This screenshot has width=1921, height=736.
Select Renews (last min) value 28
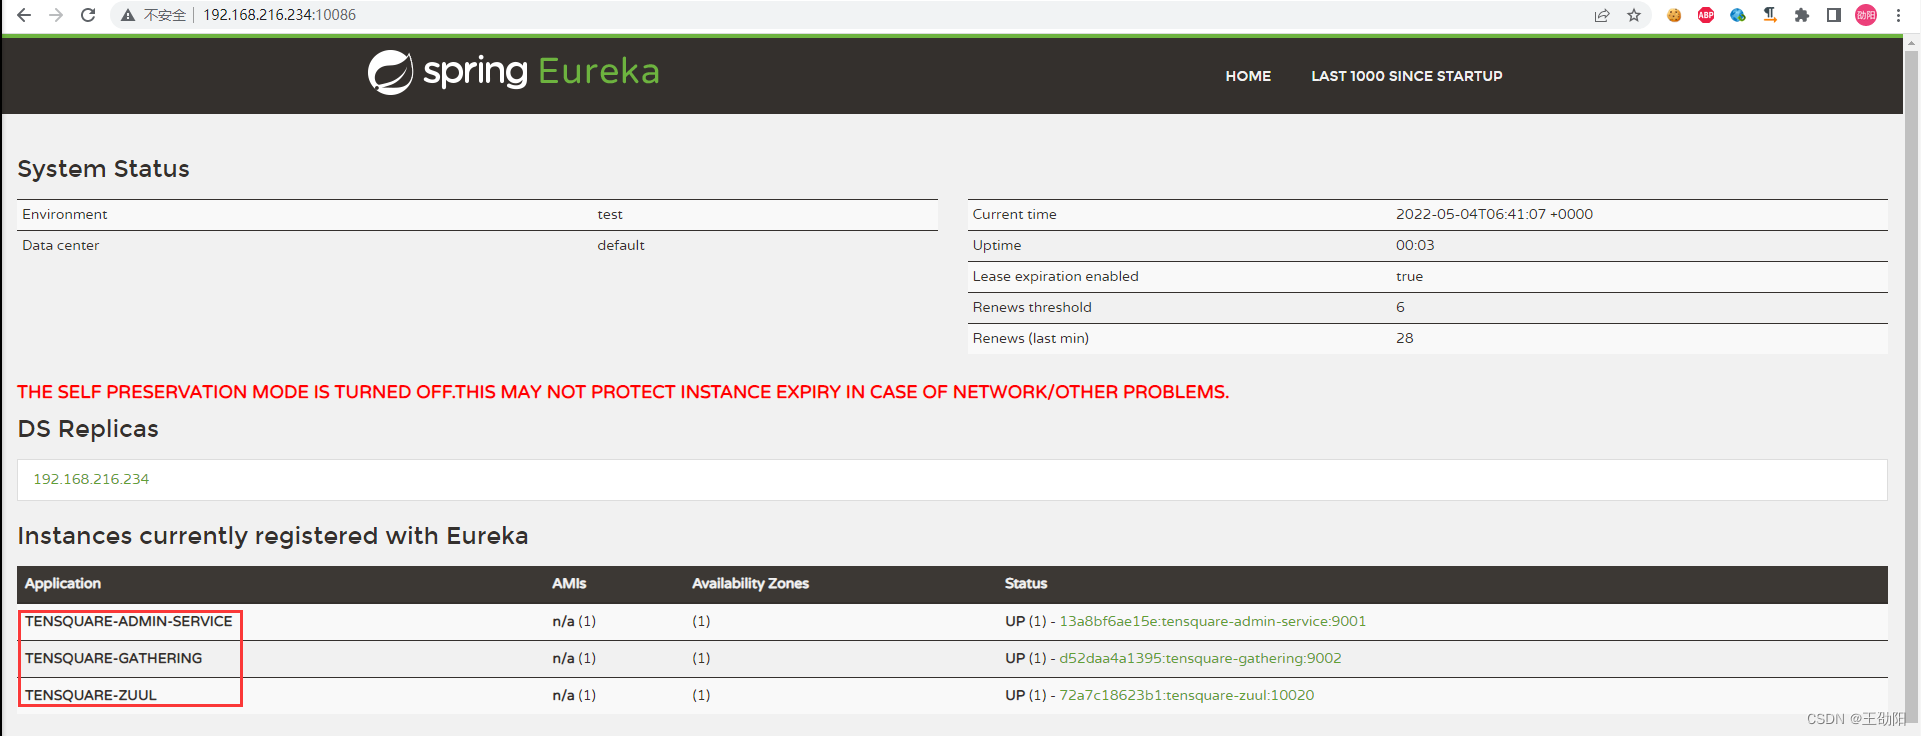pos(1404,338)
